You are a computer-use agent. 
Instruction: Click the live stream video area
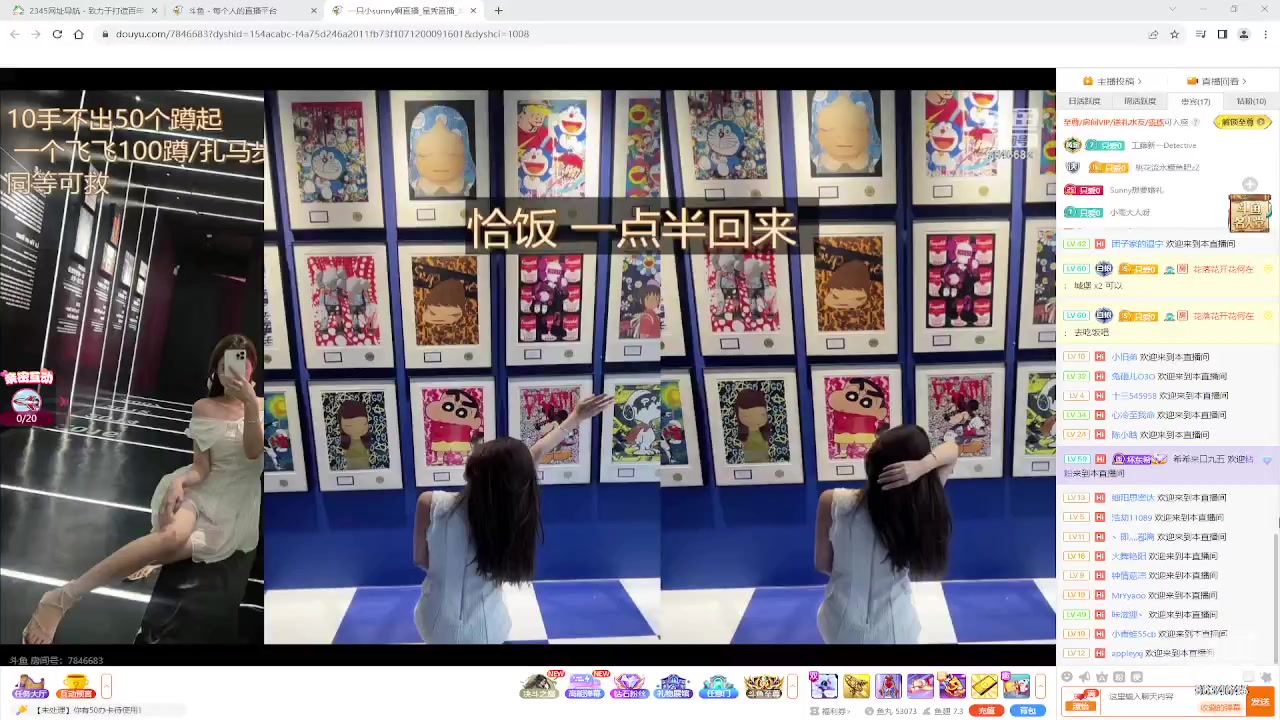(x=528, y=368)
